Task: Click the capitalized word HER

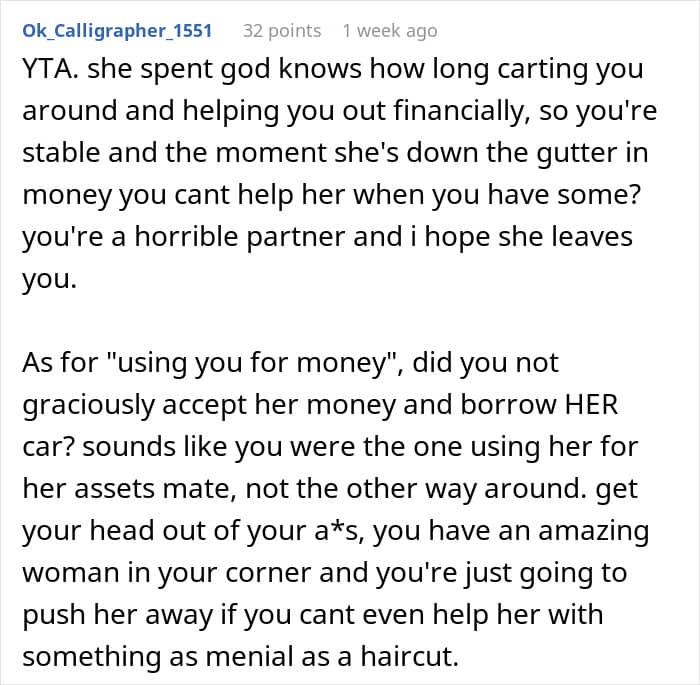Action: coord(591,404)
